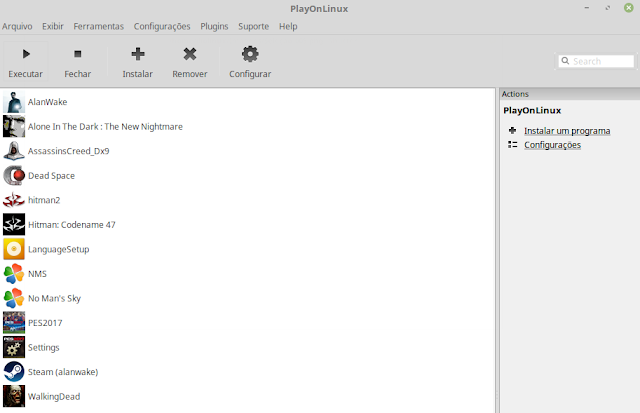
Task: Select the WalkingDead entry text
Action: (54, 397)
